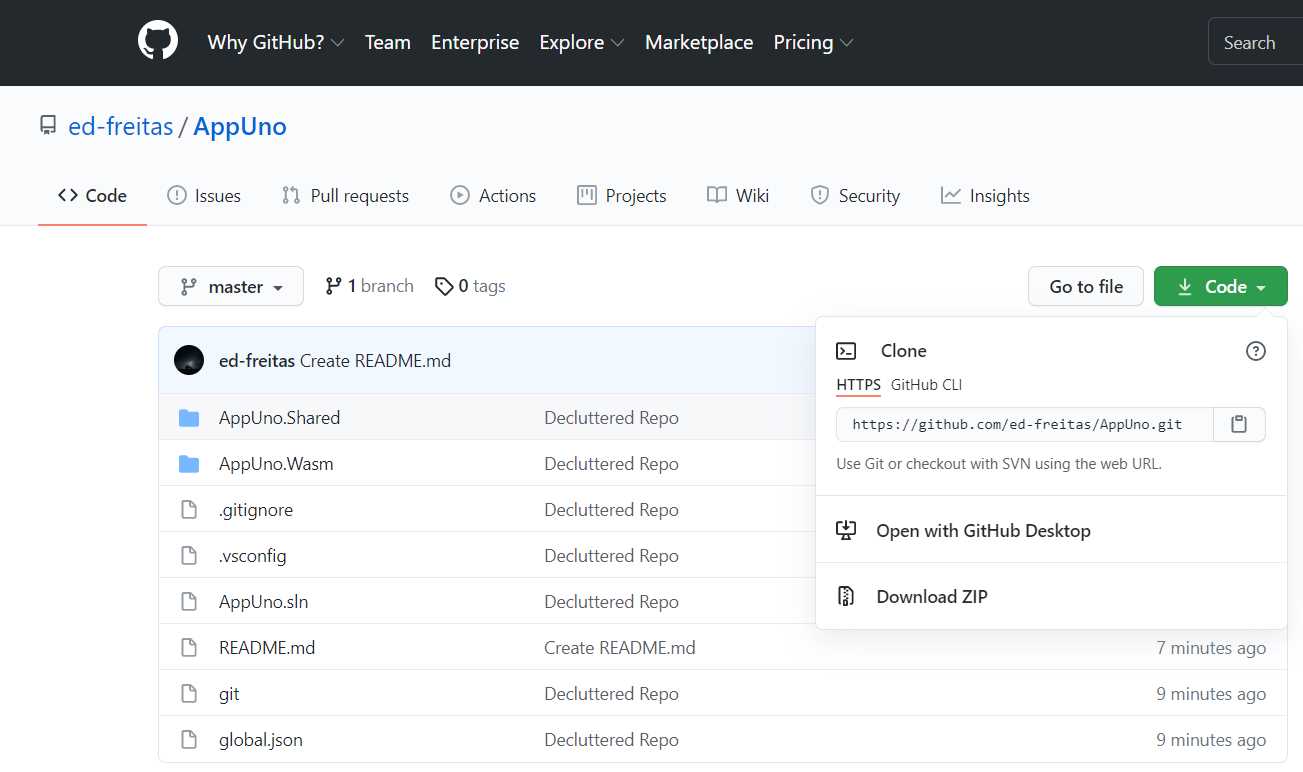1303x772 pixels.
Task: Select the HTTPS clone tab
Action: [x=858, y=384]
